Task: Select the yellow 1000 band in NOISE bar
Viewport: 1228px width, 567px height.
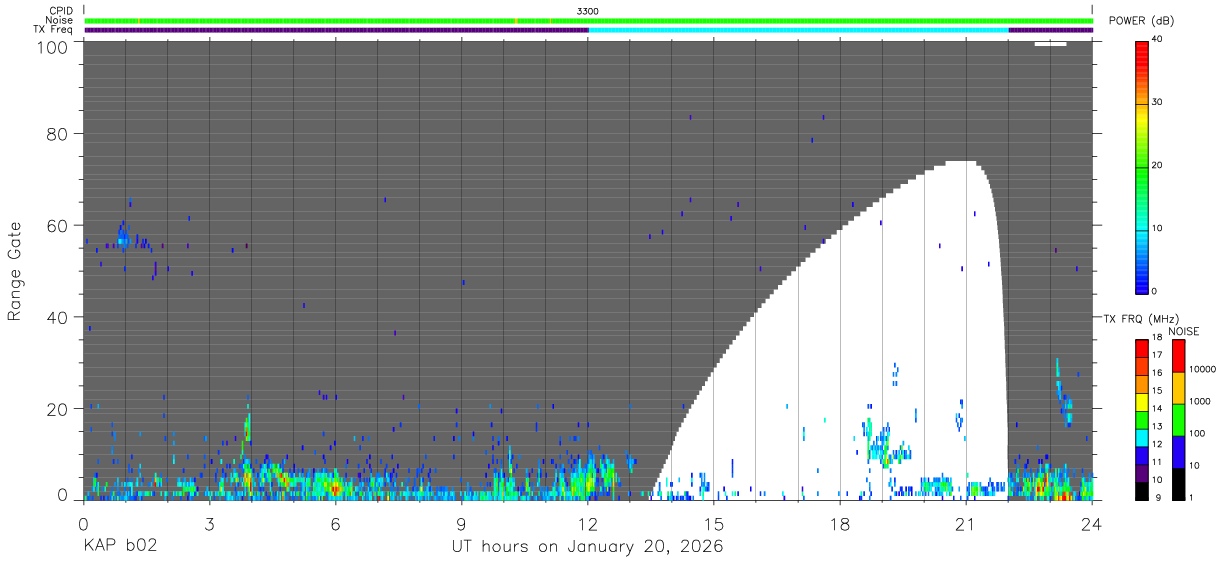Action: coord(1178,388)
